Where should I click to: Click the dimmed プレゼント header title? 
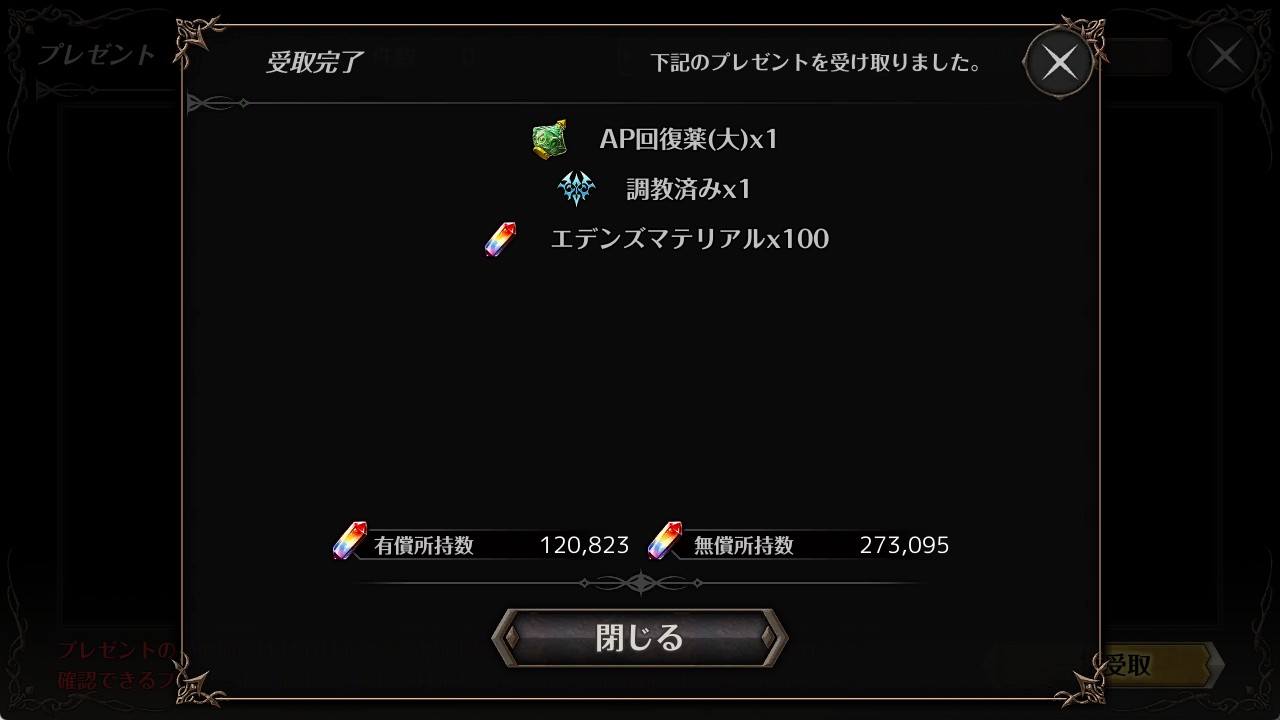click(x=96, y=54)
